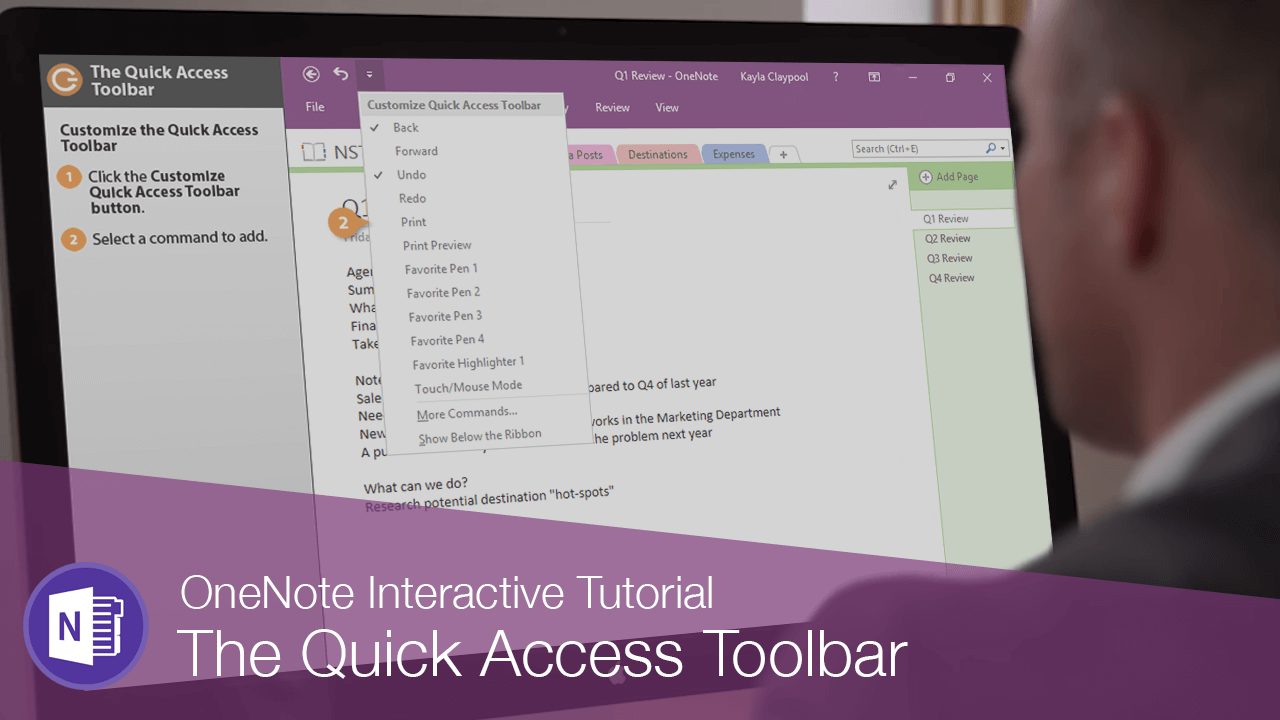Click the Help question mark icon
Image resolution: width=1280 pixels, height=720 pixels.
tap(836, 77)
